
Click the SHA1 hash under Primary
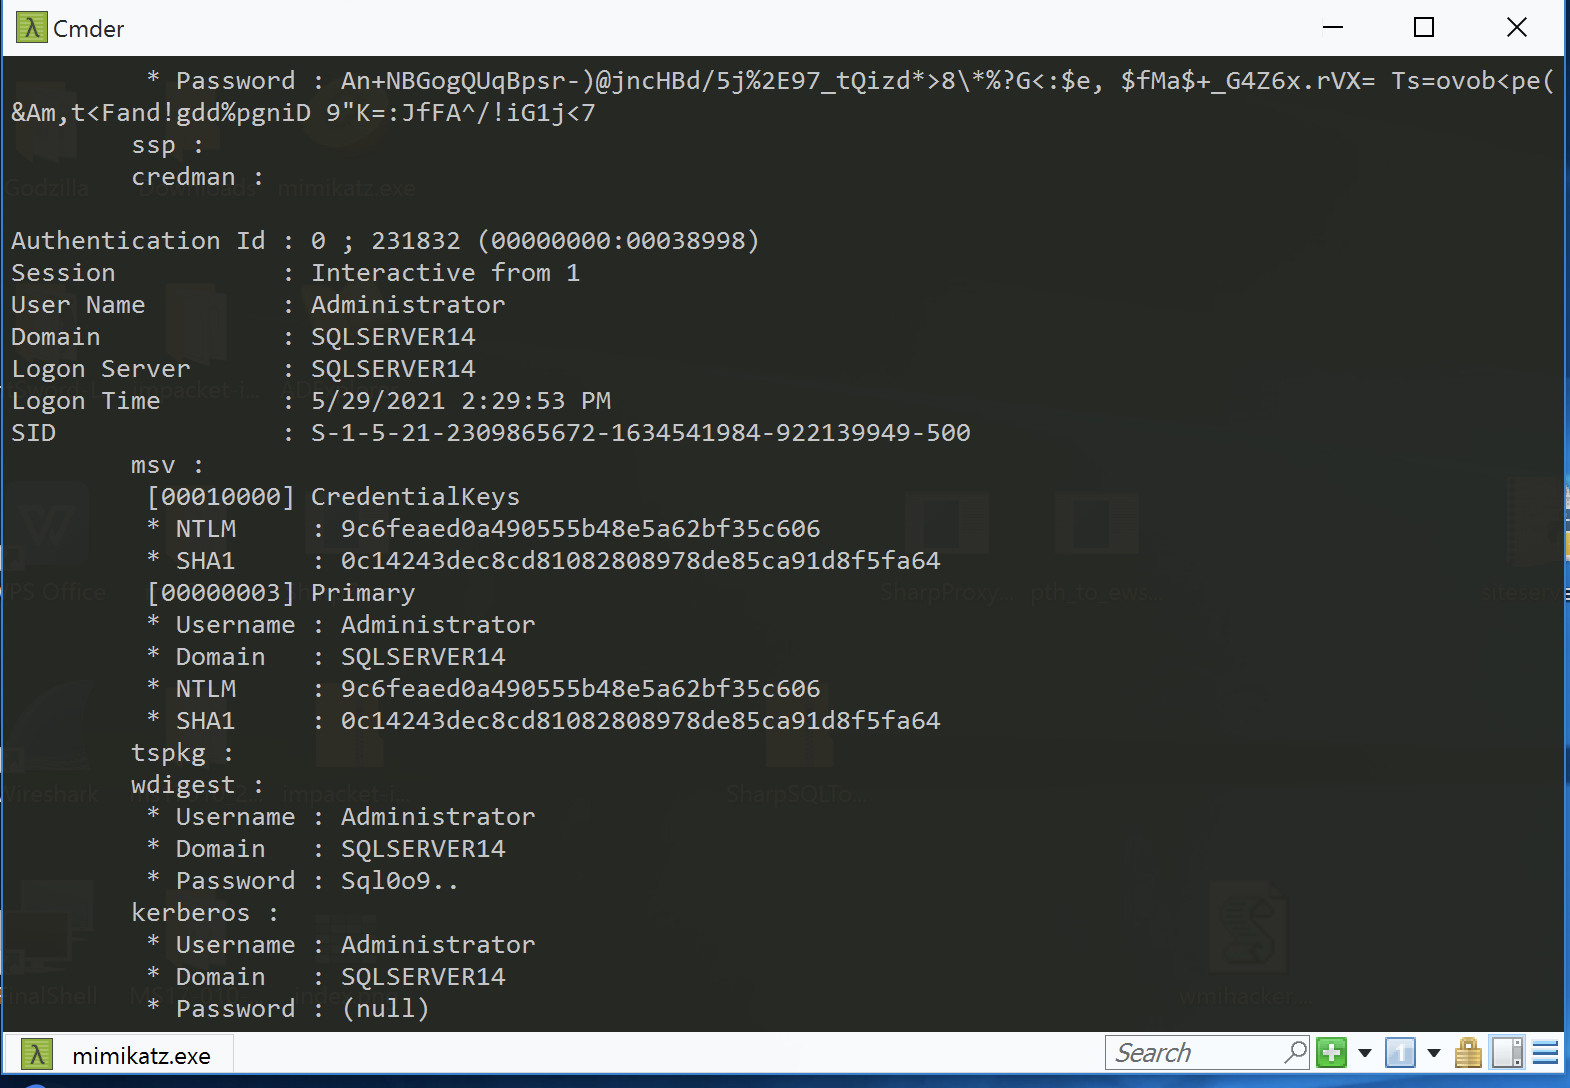641,721
